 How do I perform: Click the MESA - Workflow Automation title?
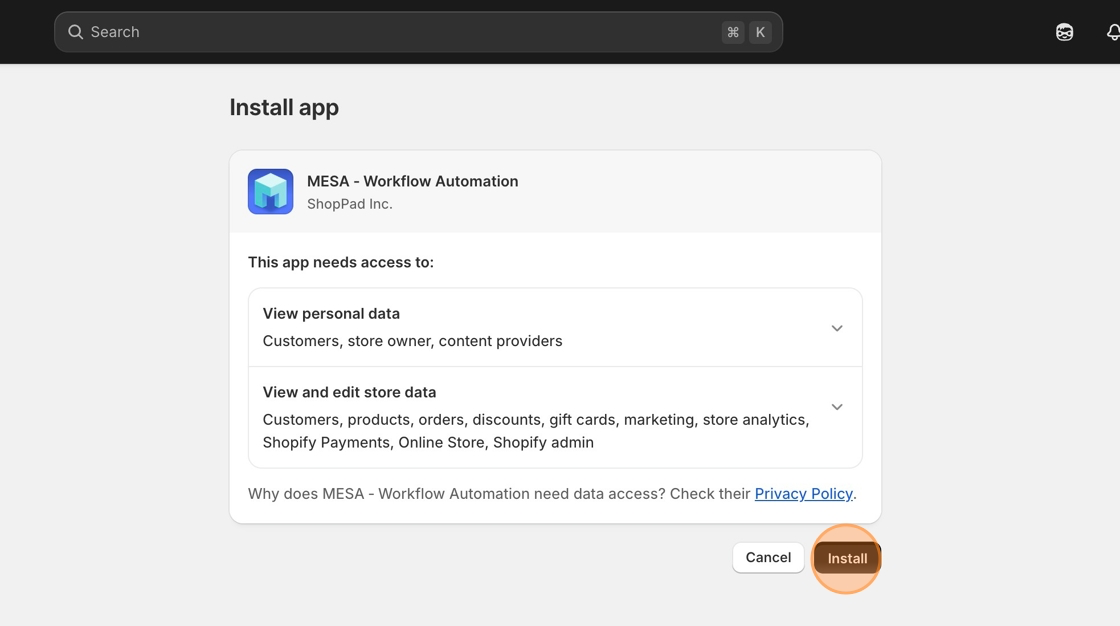[412, 181]
